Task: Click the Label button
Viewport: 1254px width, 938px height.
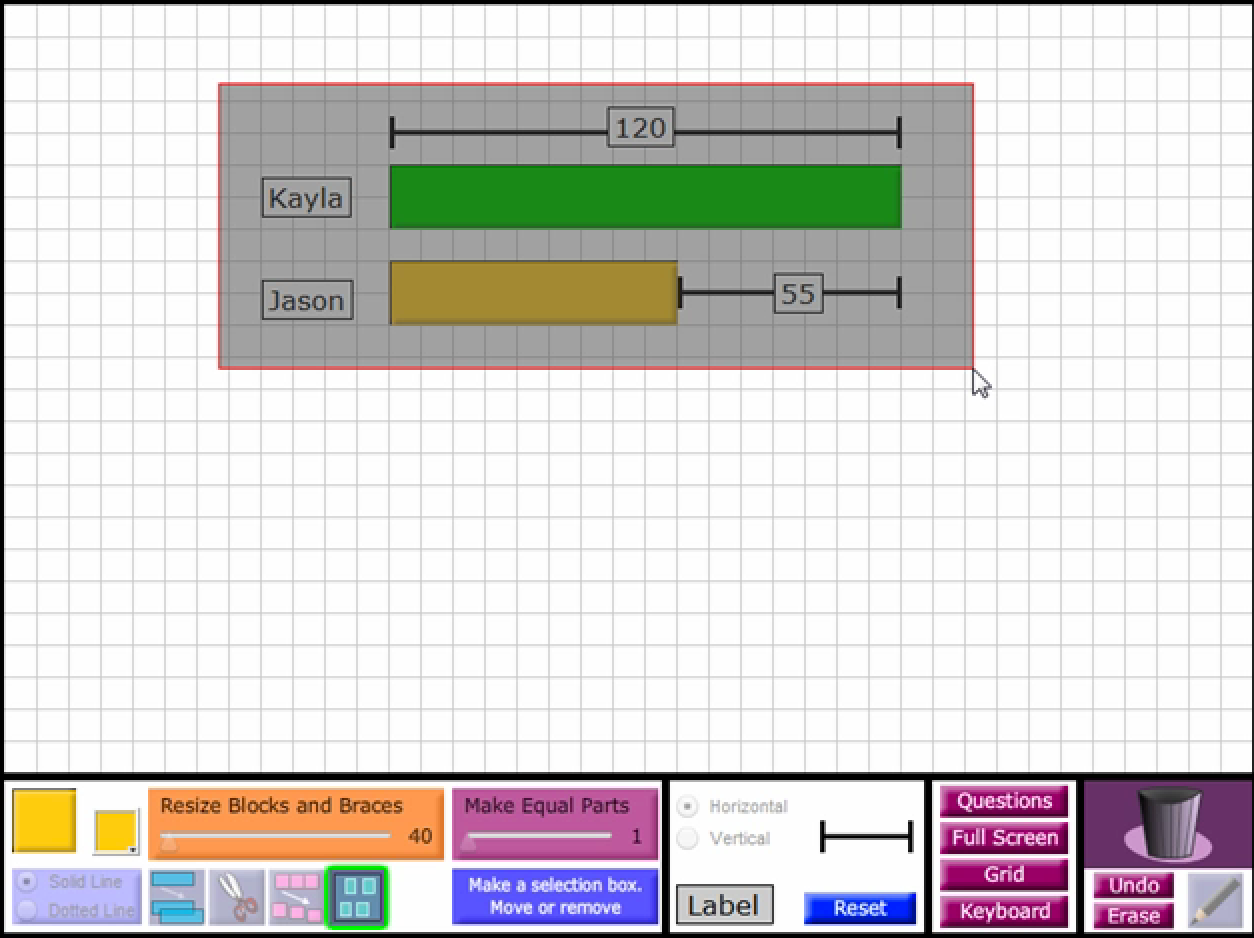Action: click(x=724, y=905)
